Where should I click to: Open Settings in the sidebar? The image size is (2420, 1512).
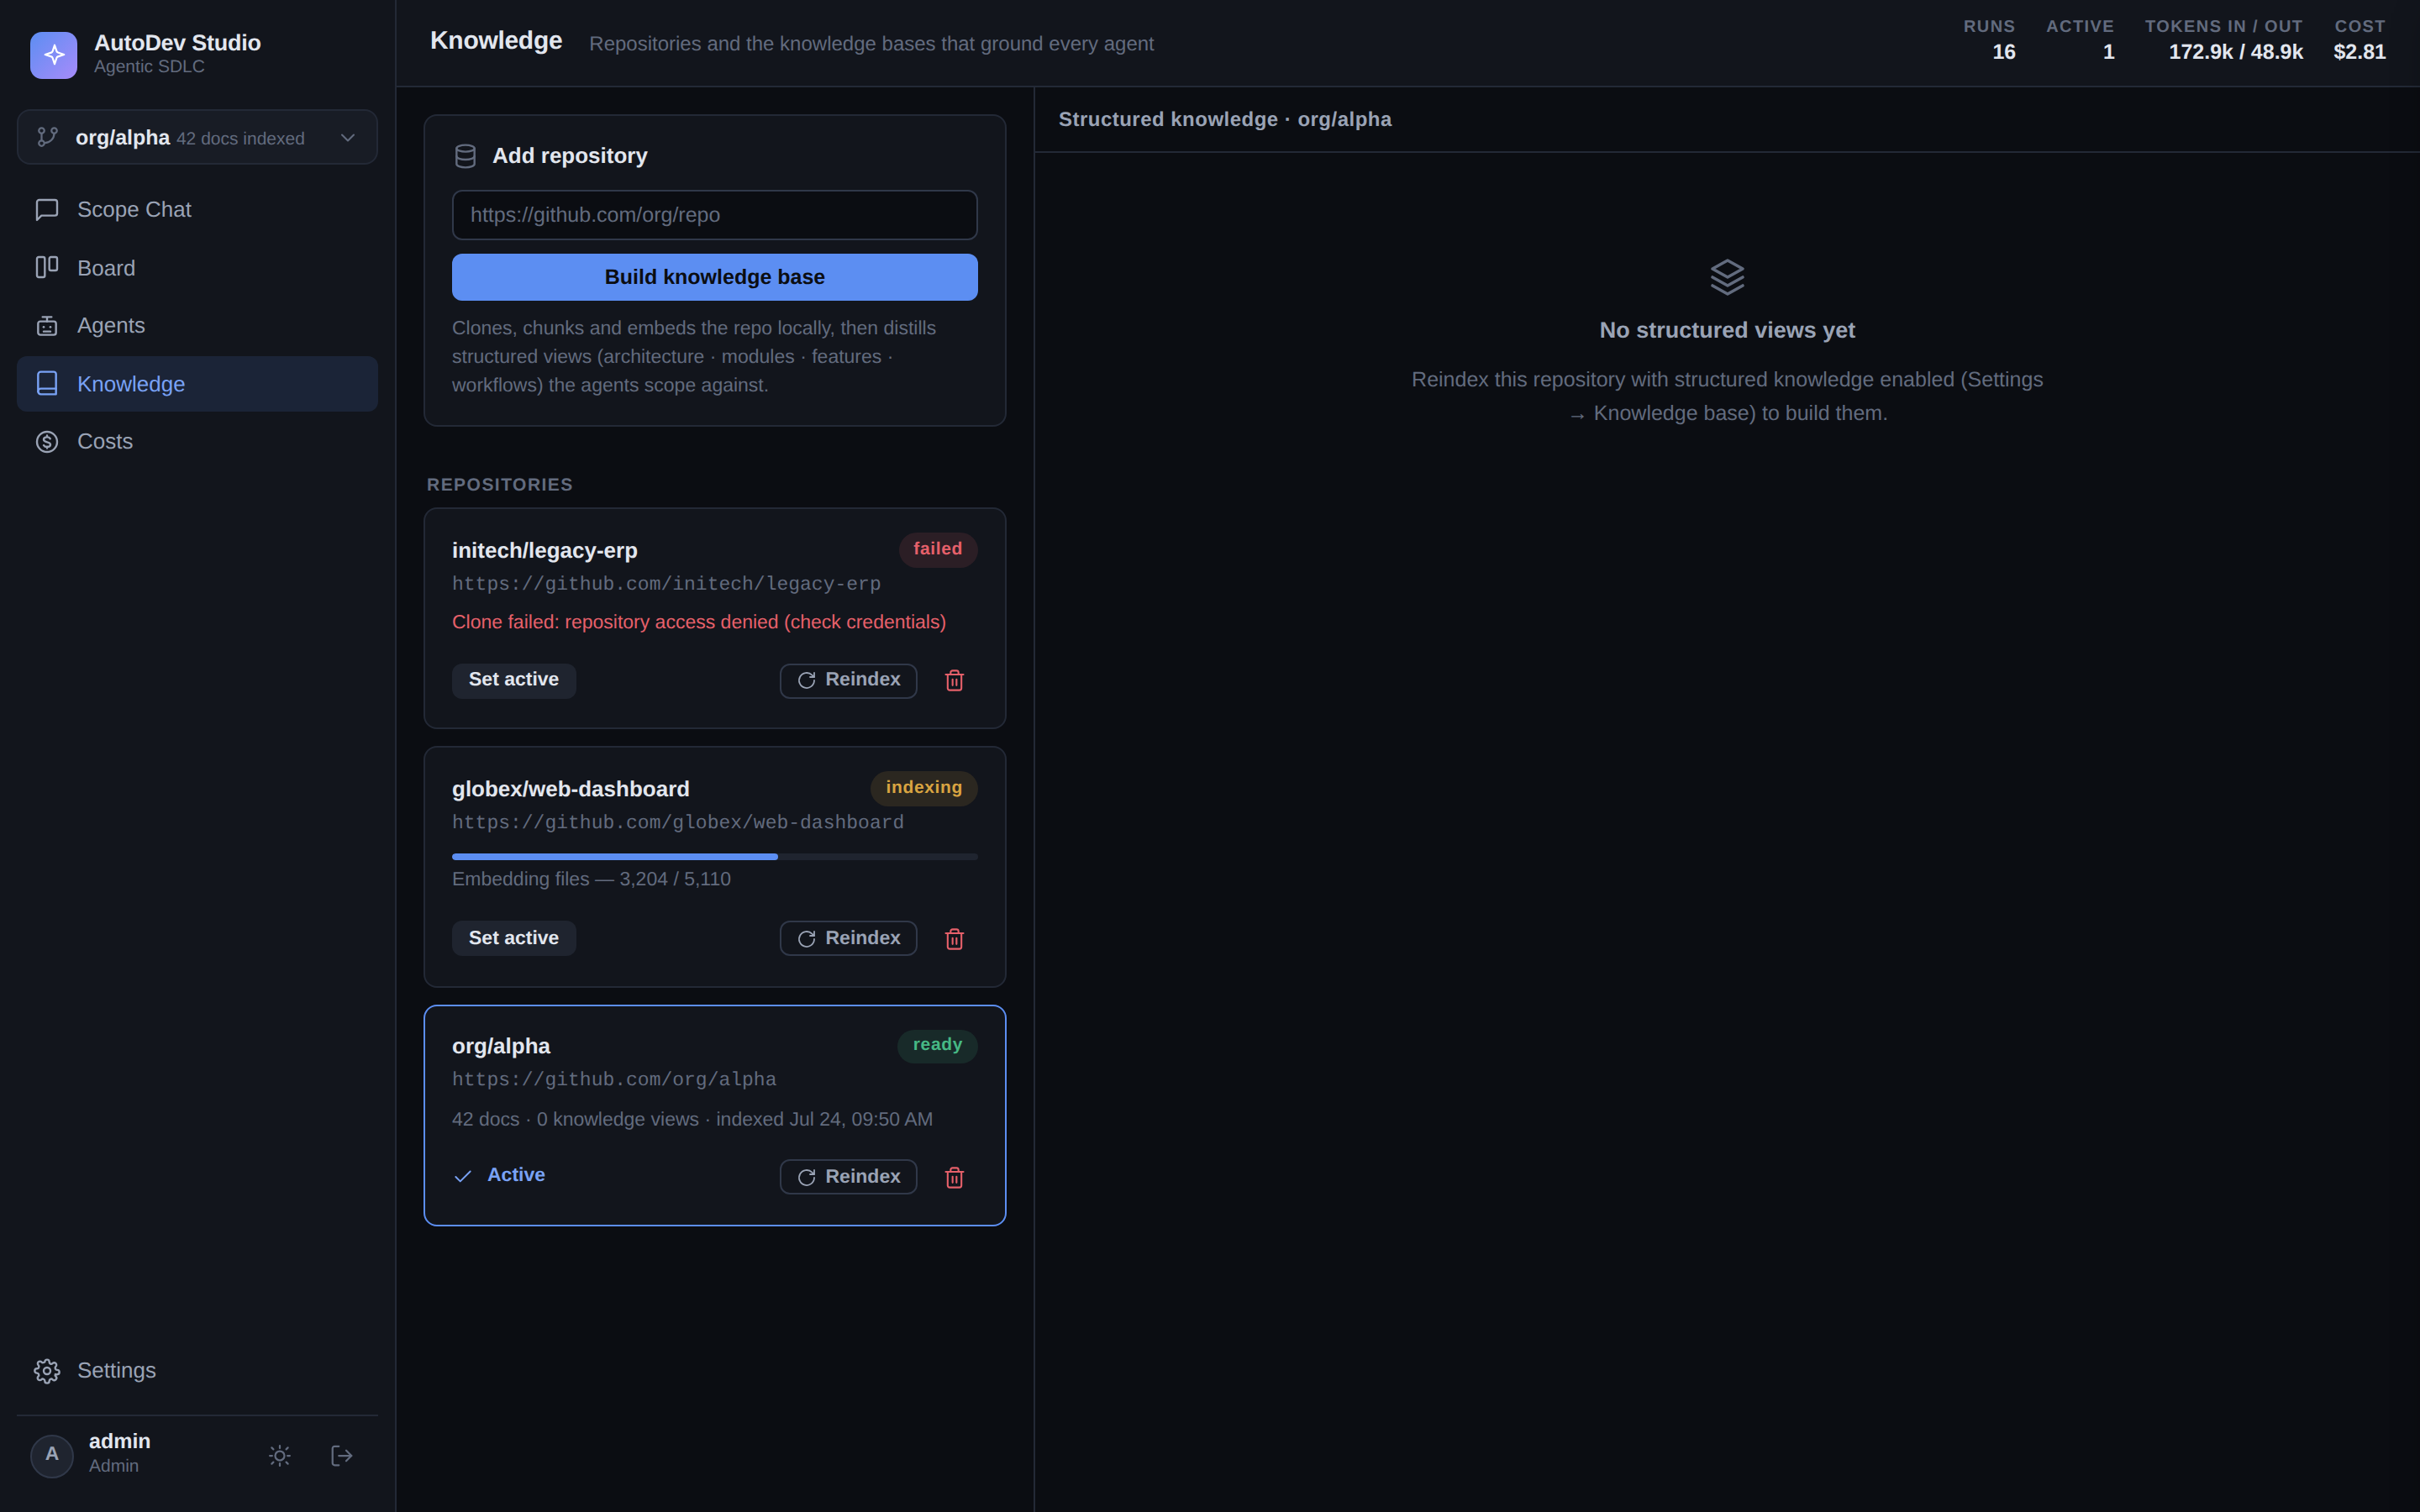coord(197,1370)
